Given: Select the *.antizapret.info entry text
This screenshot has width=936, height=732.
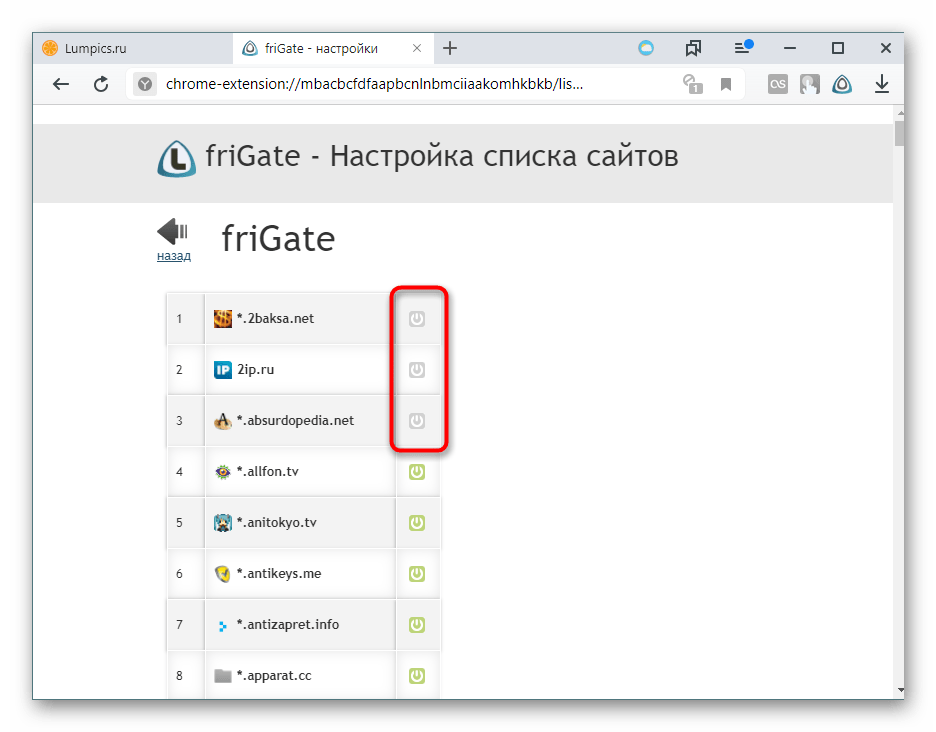Looking at the screenshot, I should 288,625.
